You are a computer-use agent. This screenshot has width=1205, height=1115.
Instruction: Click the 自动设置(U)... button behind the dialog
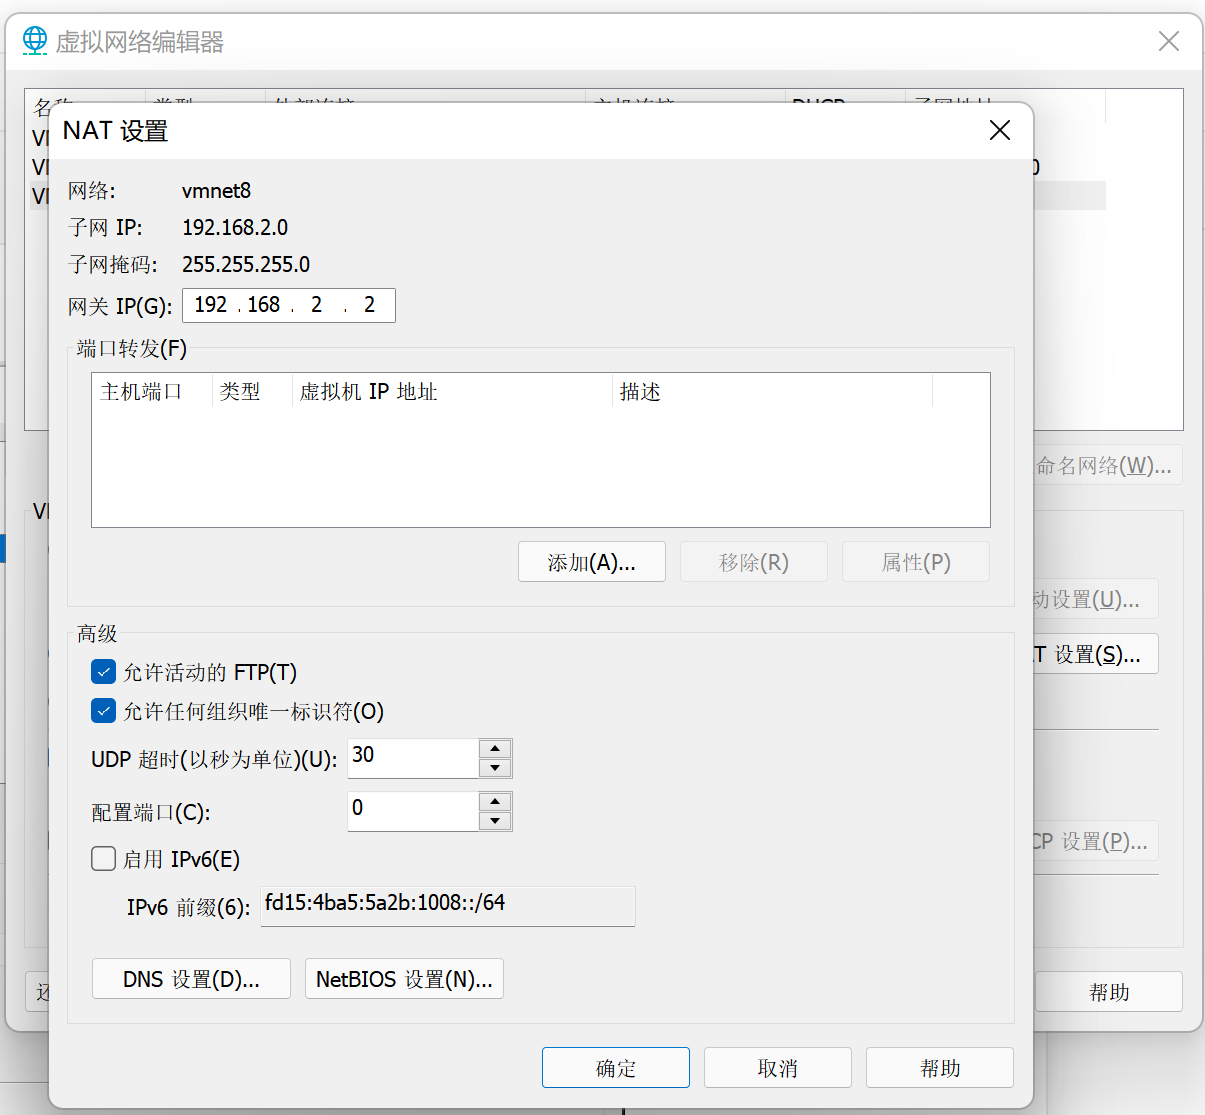(1096, 599)
